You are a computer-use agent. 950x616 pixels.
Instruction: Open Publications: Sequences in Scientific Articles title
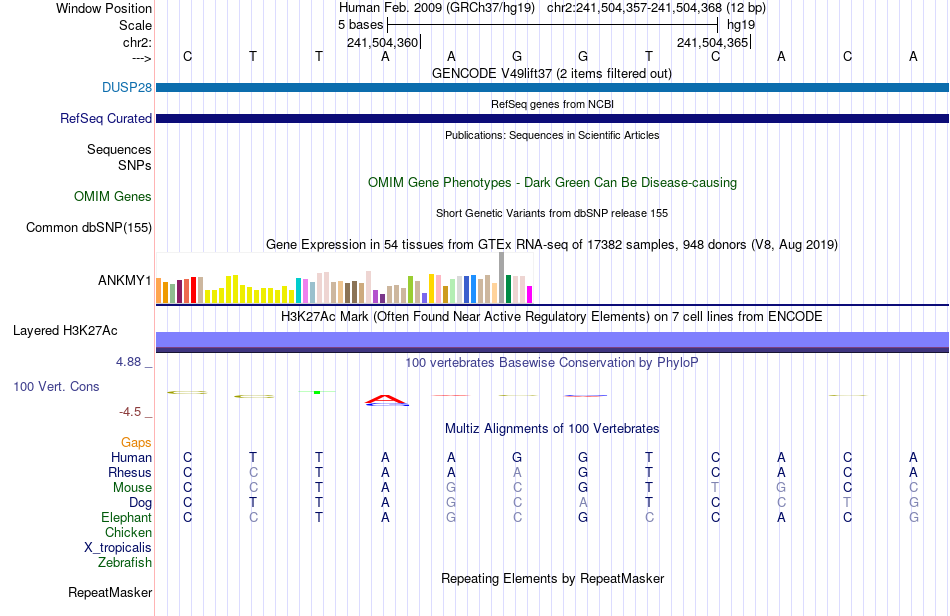552,135
